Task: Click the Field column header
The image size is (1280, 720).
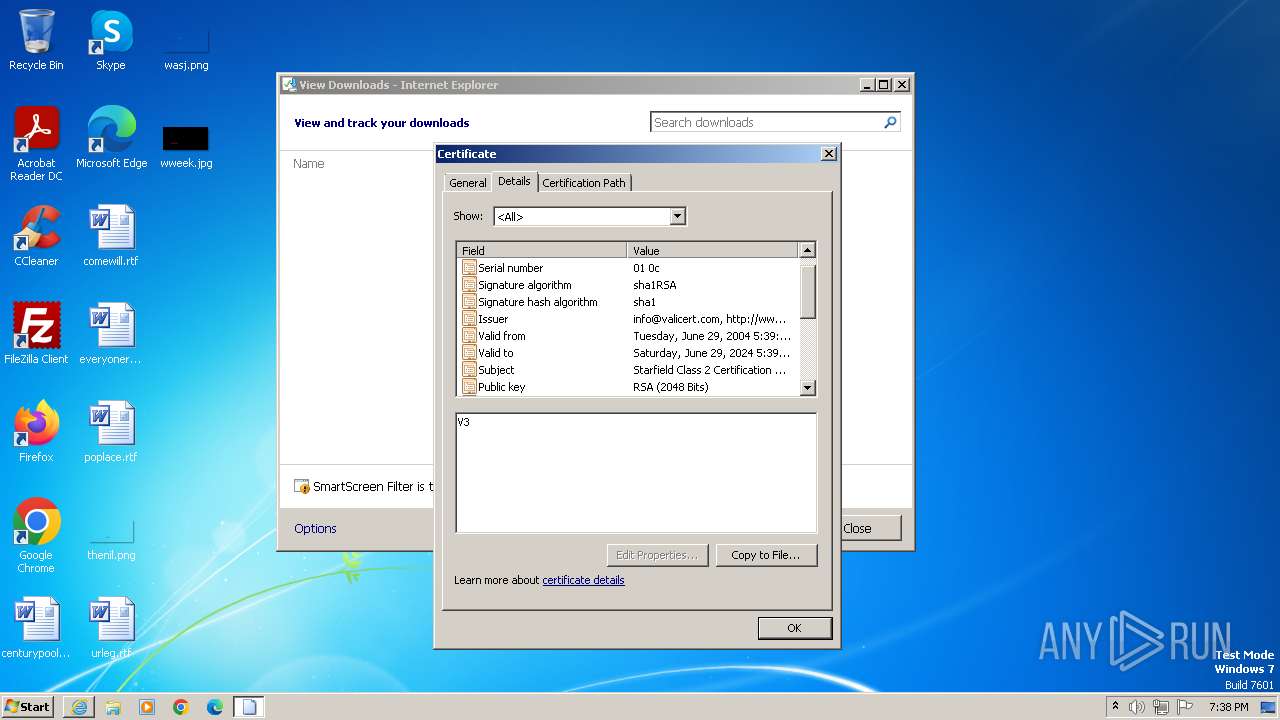Action: [542, 250]
